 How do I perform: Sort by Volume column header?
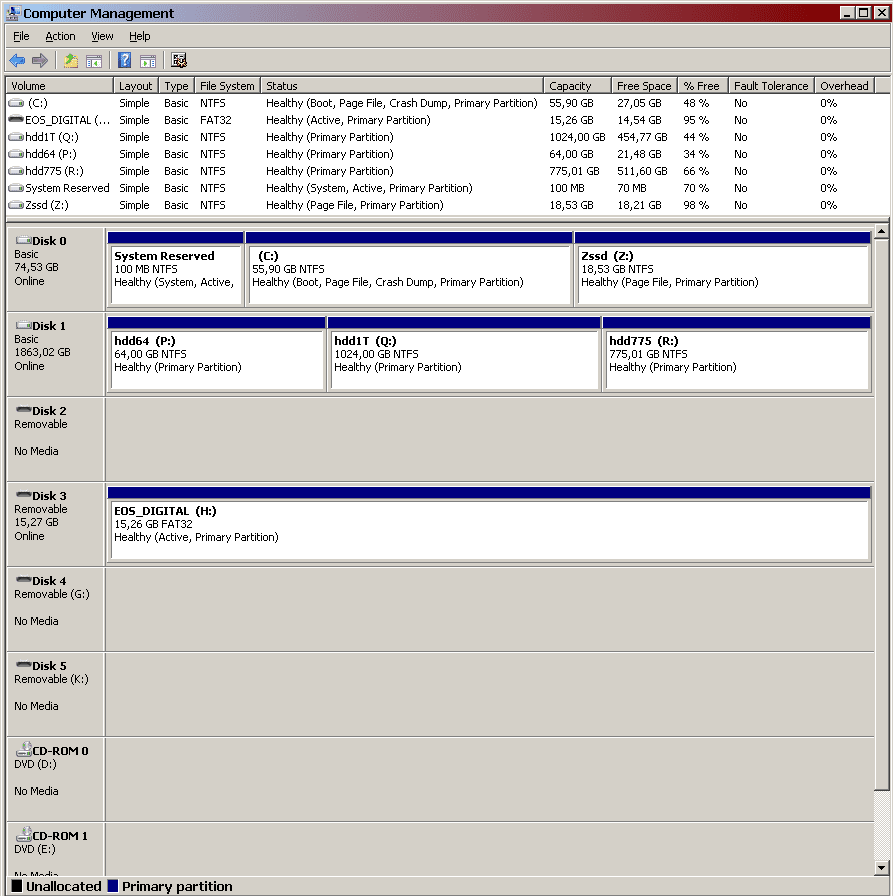[59, 86]
